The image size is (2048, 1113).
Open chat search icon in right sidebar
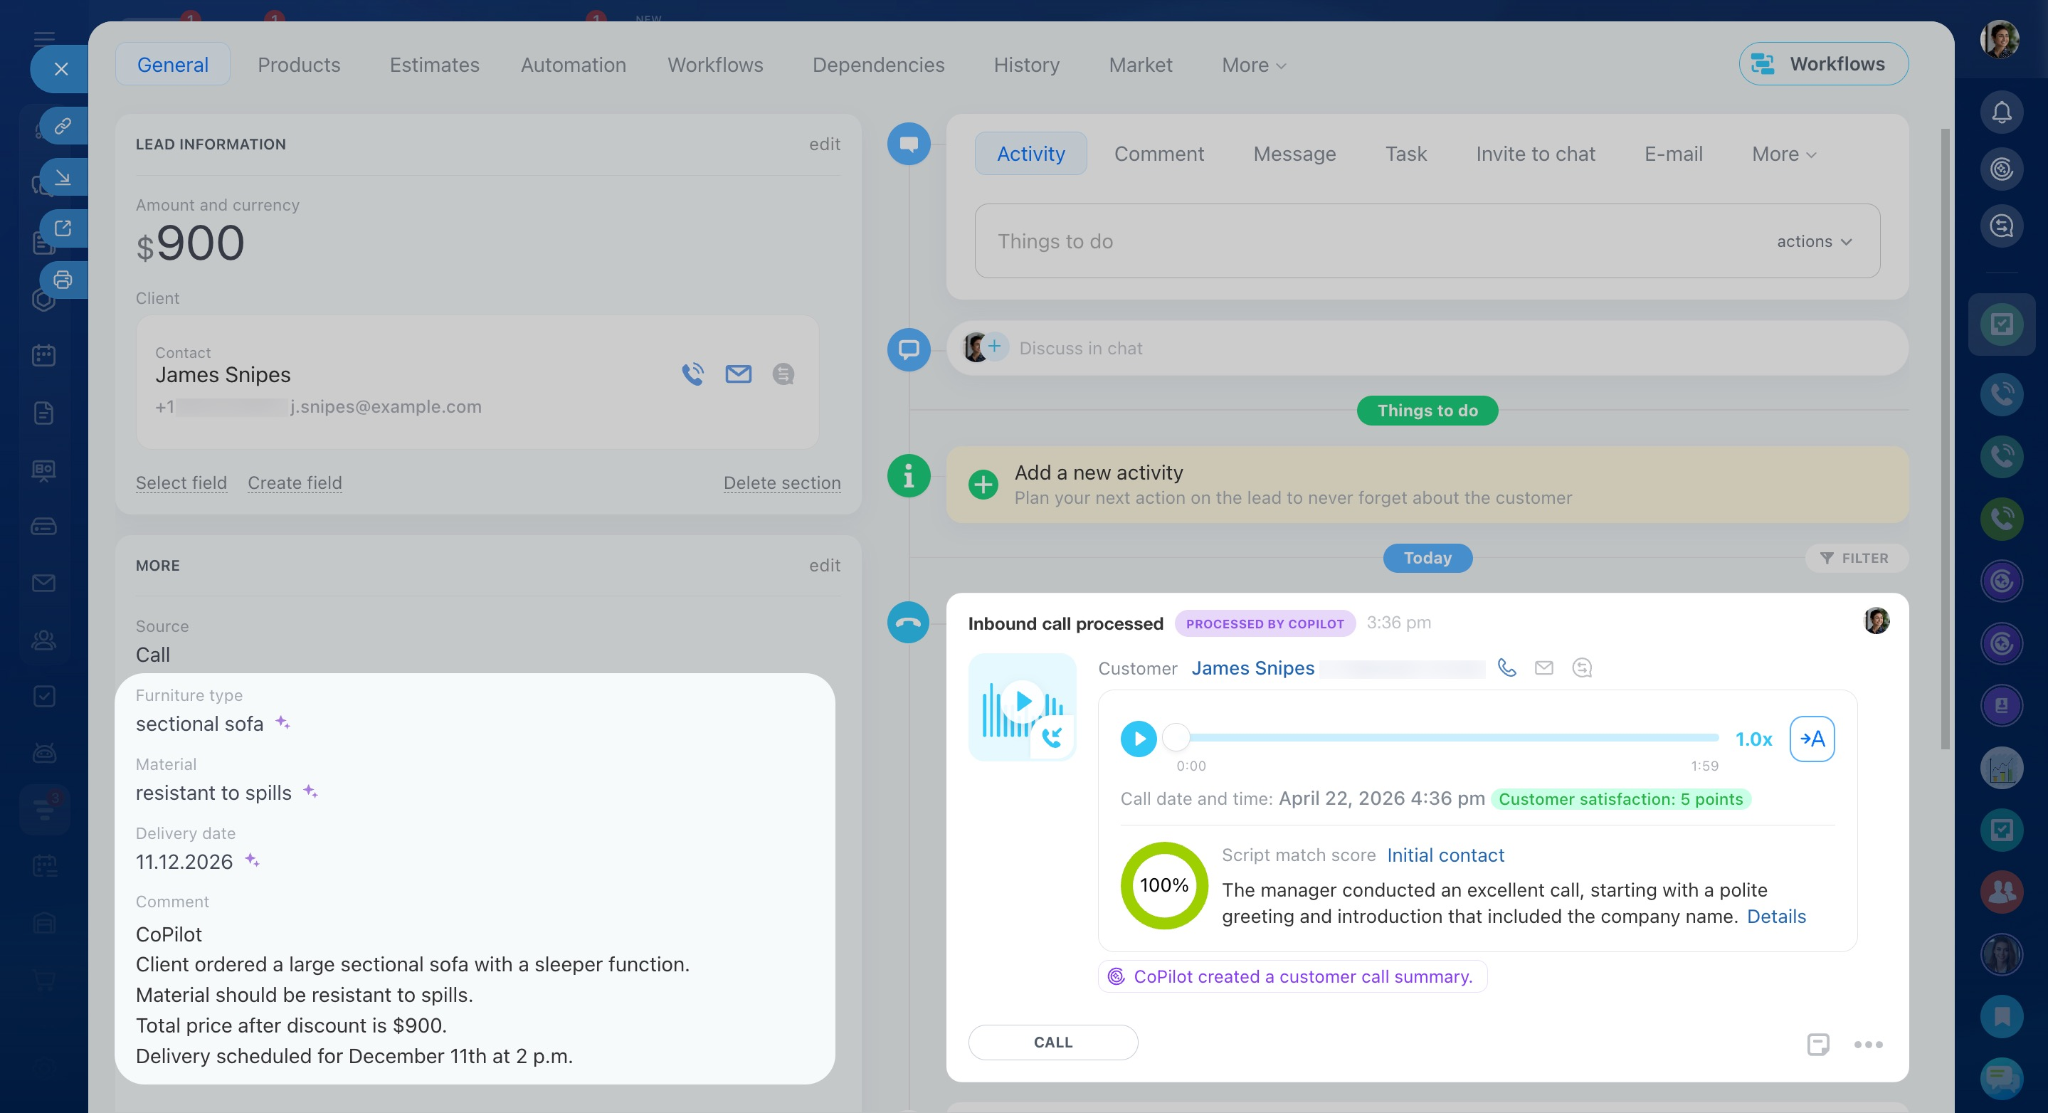coord(2002,226)
